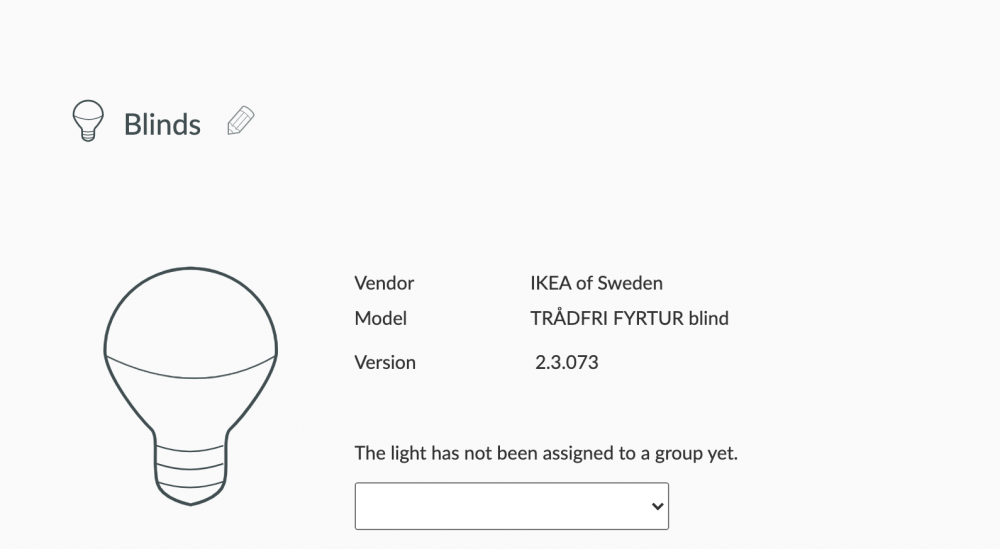1000x549 pixels.
Task: Click the 'not been assigned to a group' message
Action: (x=546, y=453)
